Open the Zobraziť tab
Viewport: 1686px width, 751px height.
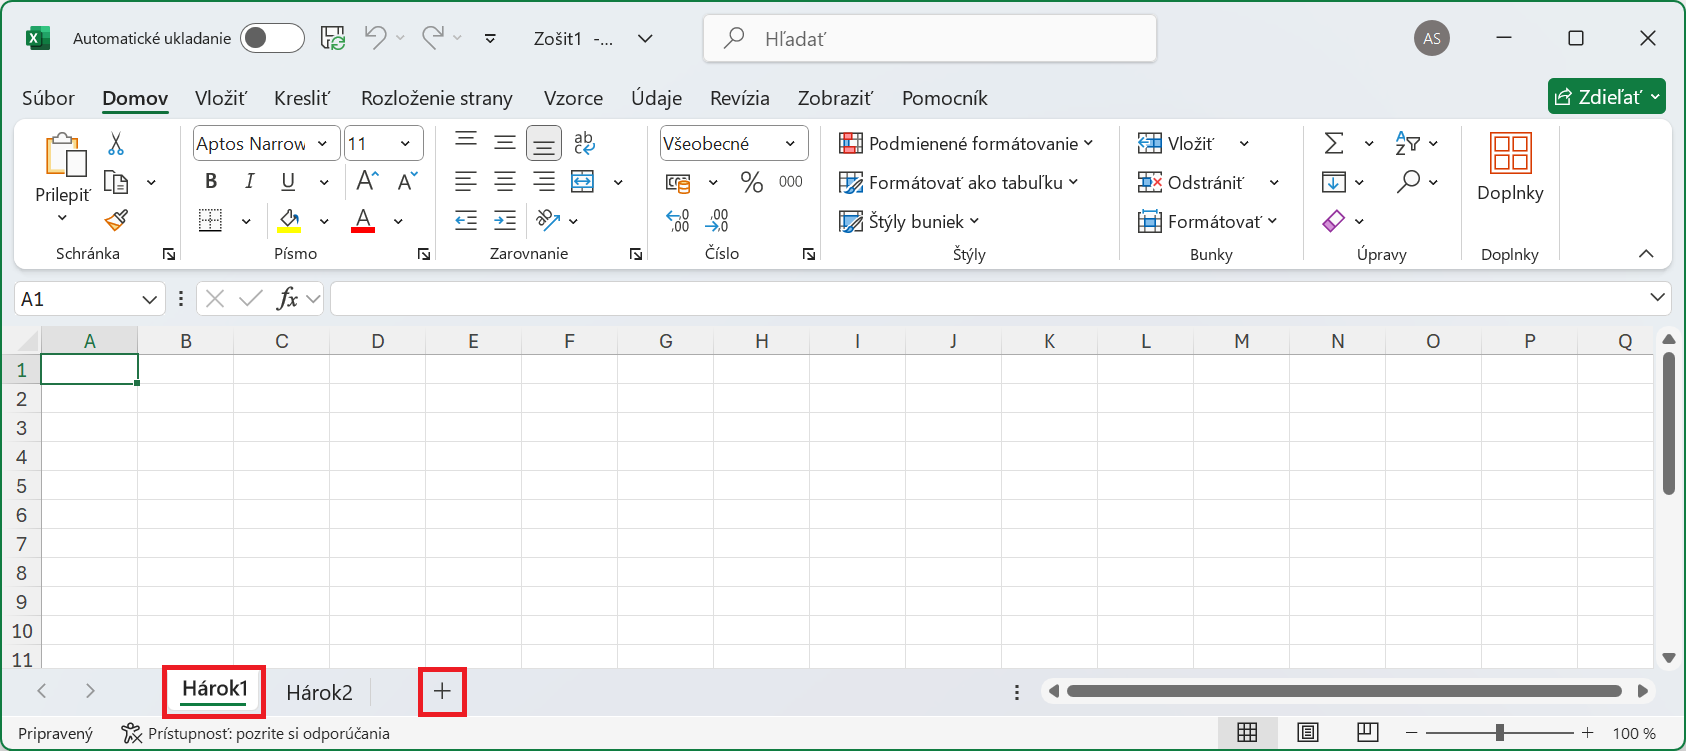pyautogui.click(x=835, y=98)
